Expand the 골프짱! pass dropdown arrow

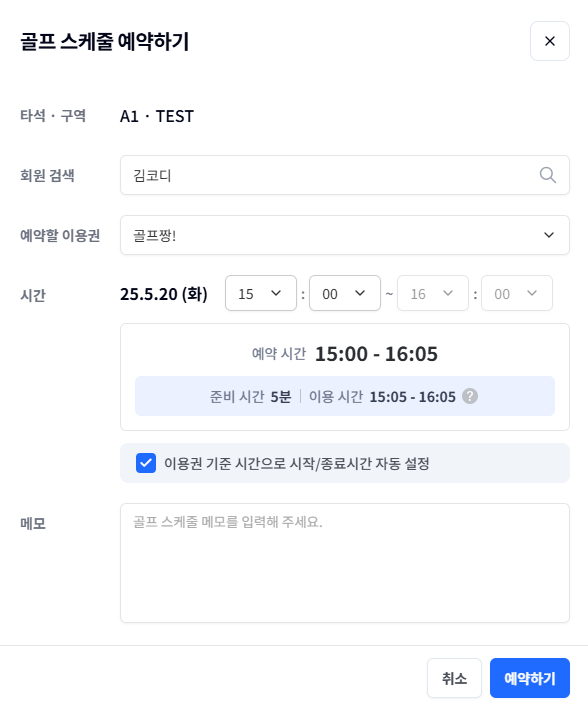[549, 235]
